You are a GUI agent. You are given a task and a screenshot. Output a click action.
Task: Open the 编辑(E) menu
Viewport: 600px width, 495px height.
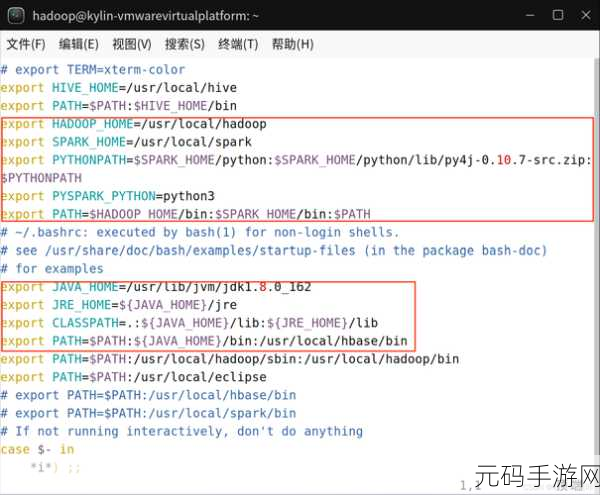78,44
